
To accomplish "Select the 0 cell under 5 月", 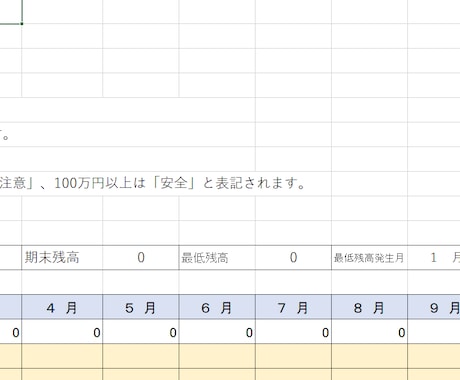I will tap(141, 332).
